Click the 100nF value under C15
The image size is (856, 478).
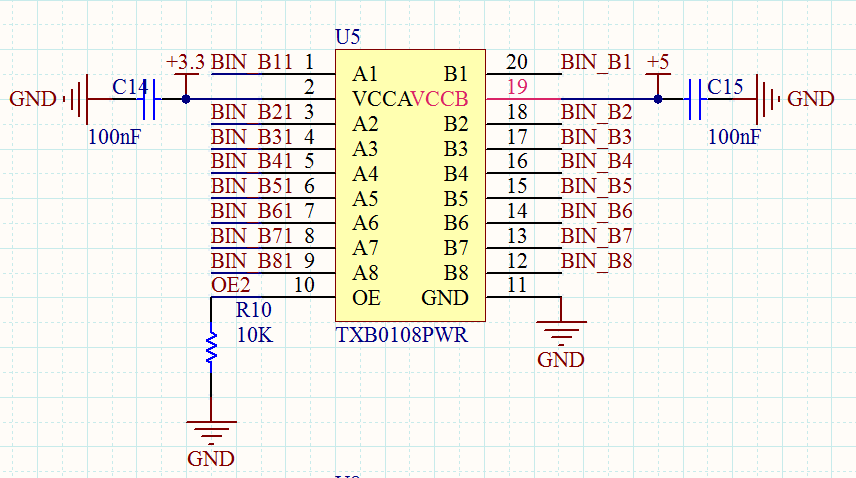click(734, 137)
